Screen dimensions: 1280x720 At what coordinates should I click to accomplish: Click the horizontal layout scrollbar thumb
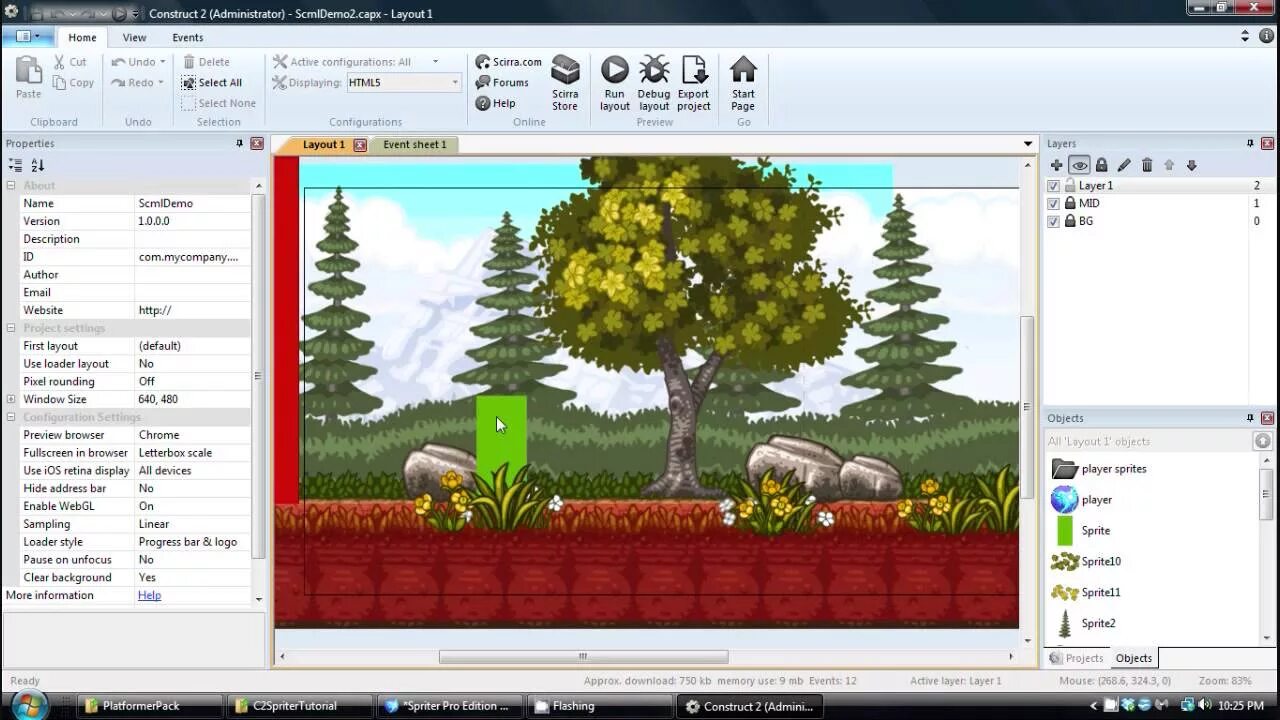583,657
